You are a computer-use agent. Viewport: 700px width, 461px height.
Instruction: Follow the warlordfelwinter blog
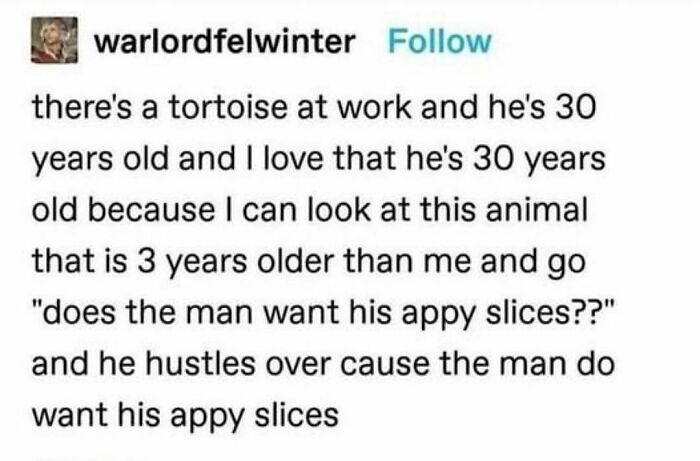(438, 42)
